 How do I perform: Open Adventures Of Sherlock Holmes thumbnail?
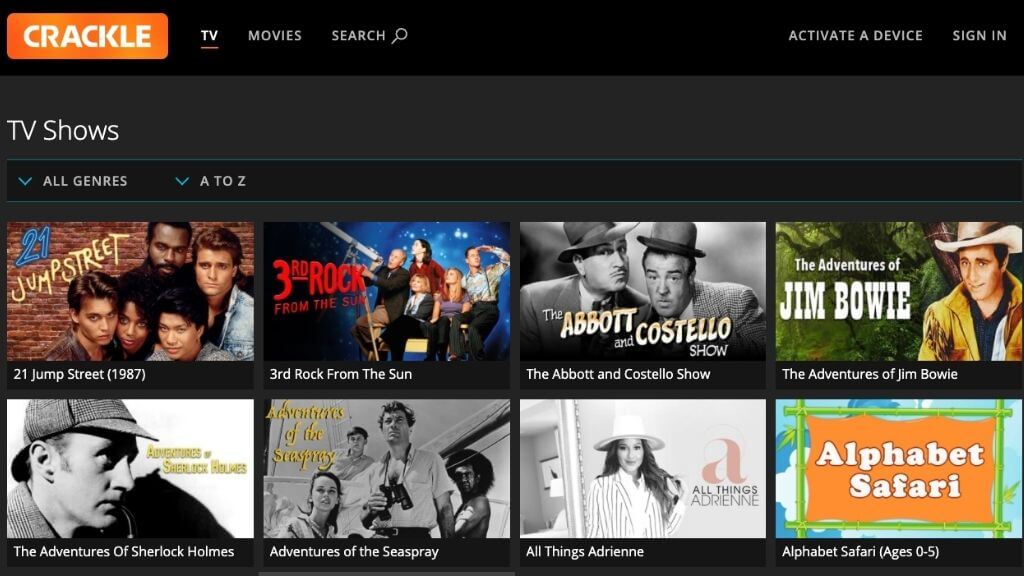pos(131,469)
